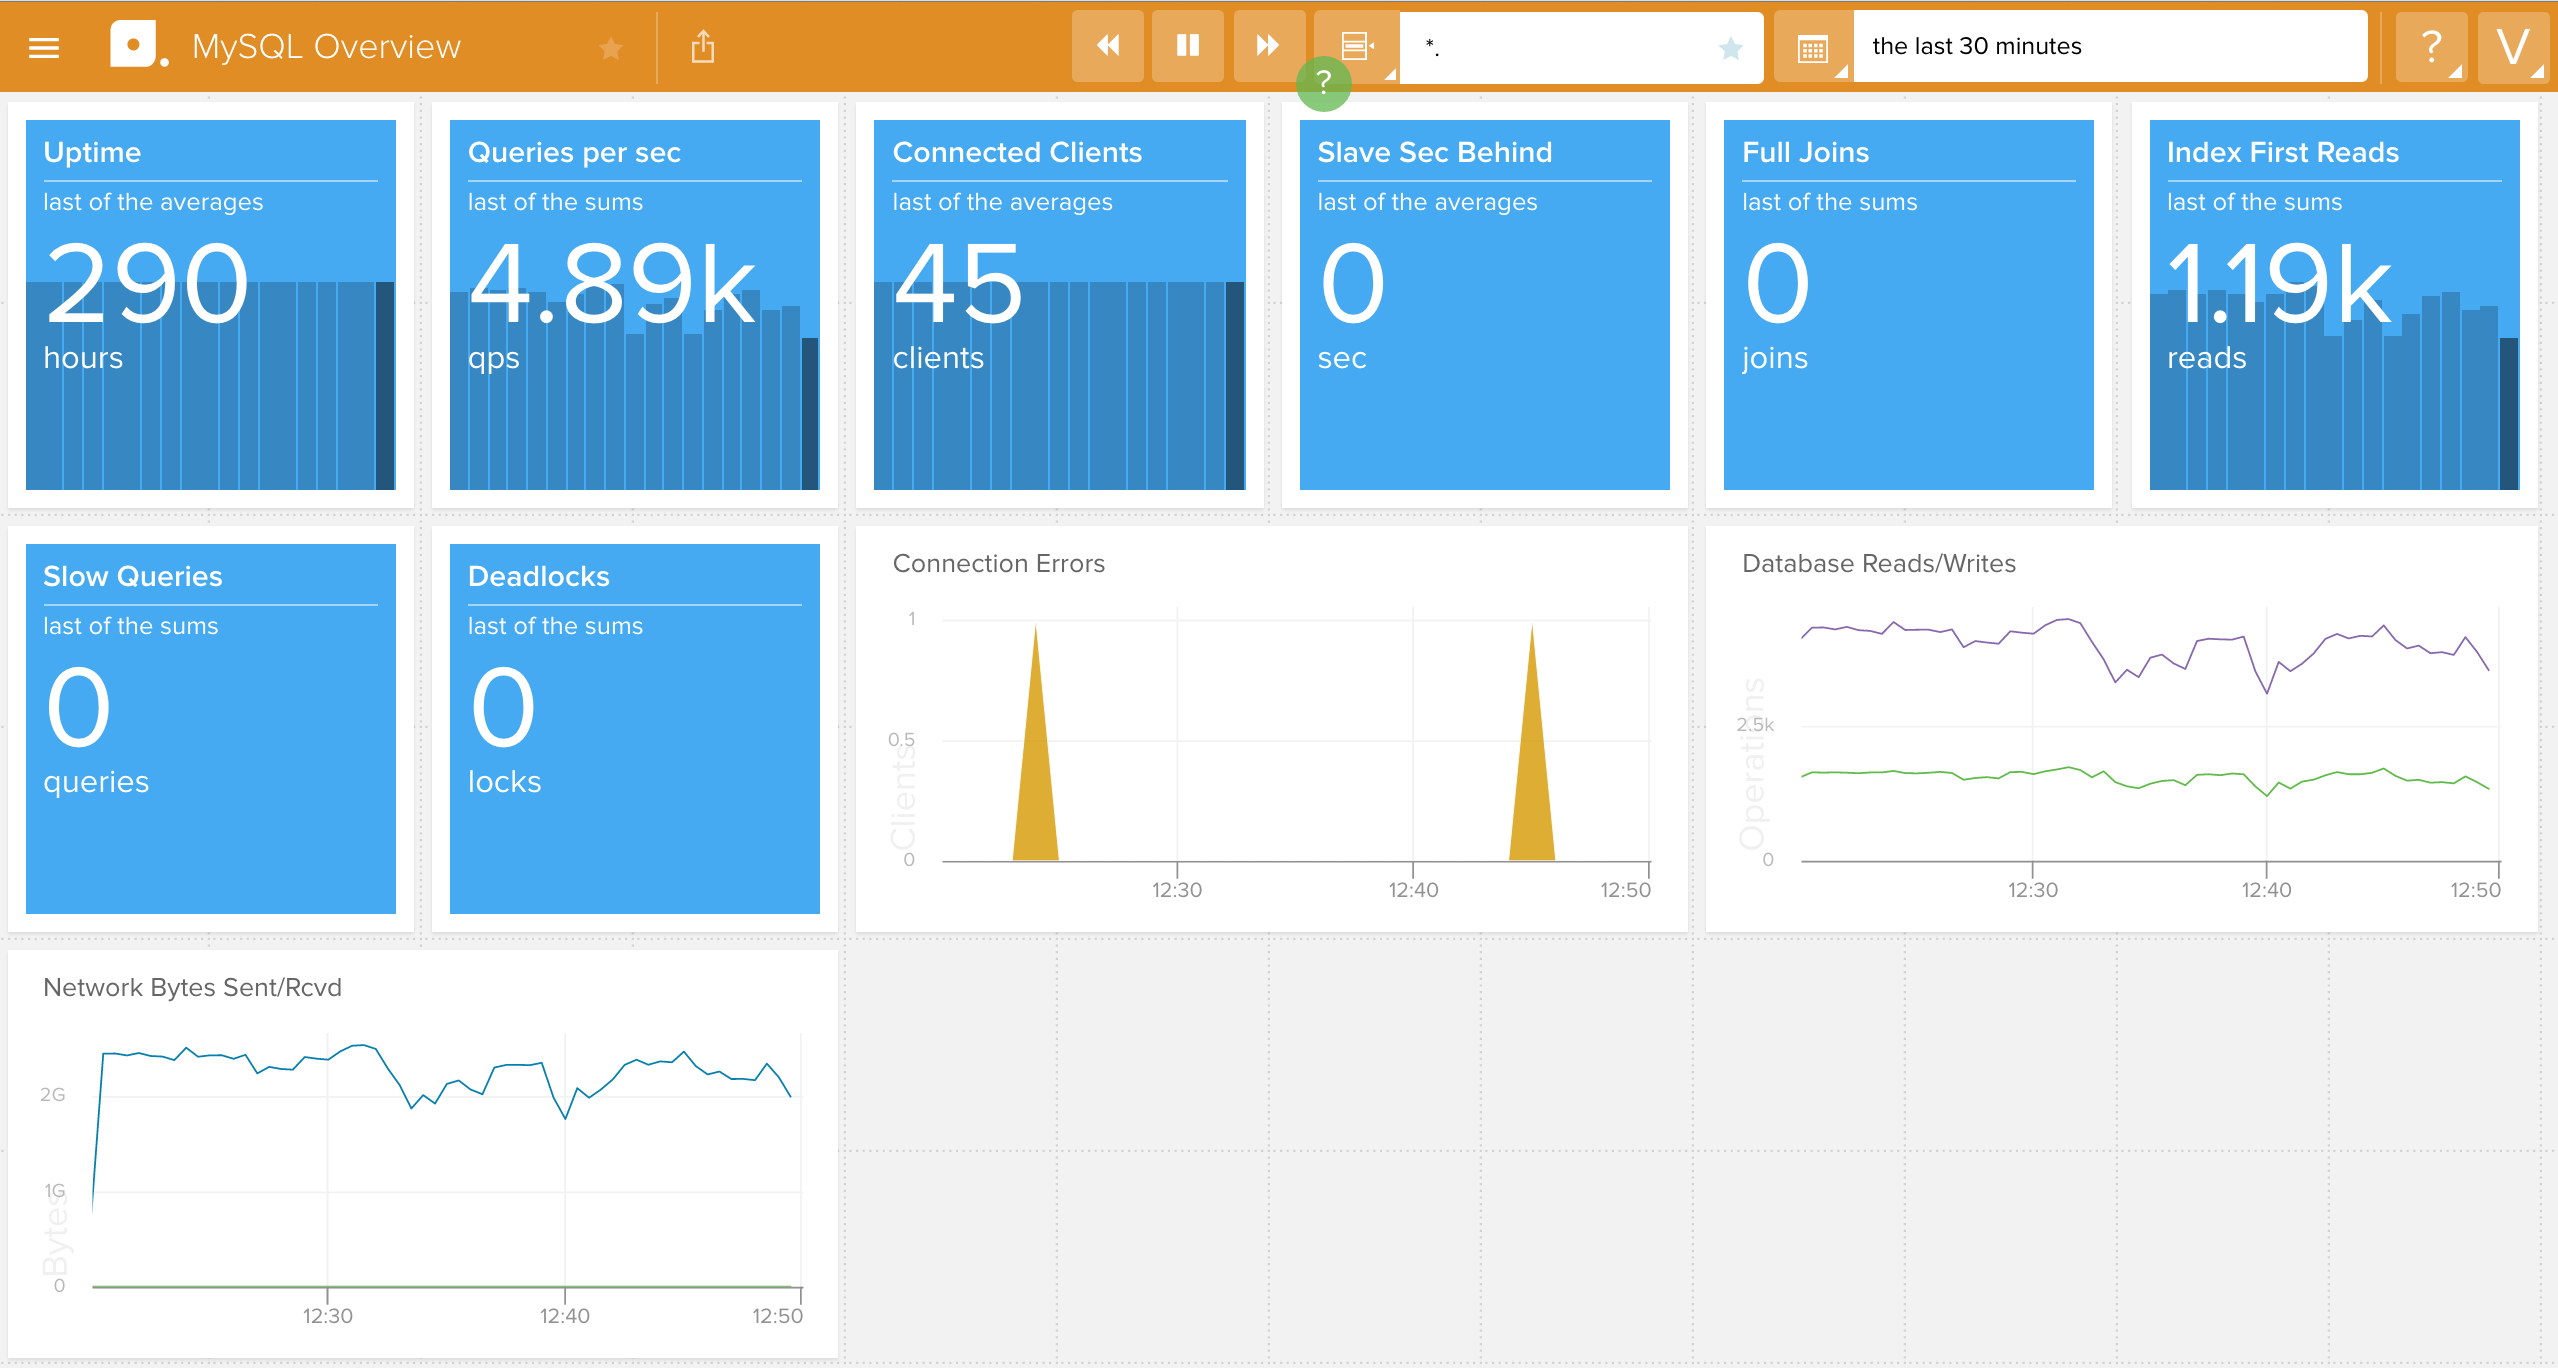Viewport: 2558px width, 1368px height.
Task: Favorite the MySQL Overview dashboard star
Action: tap(611, 47)
